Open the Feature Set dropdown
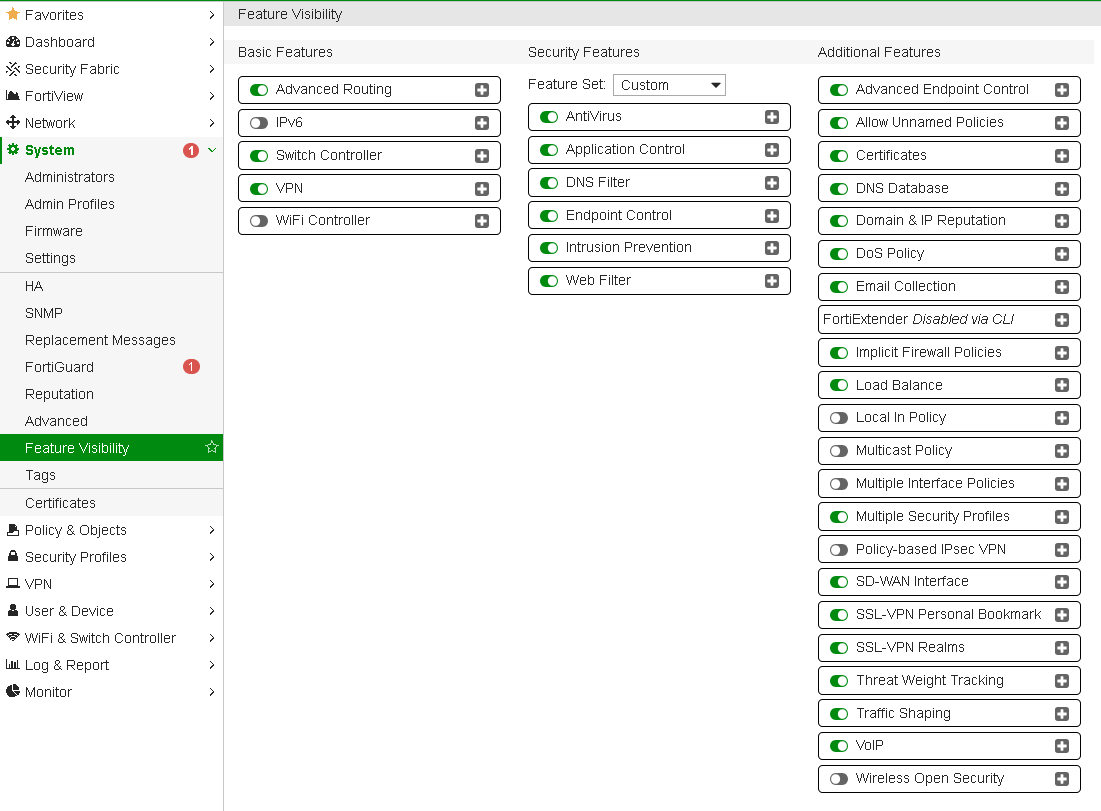1101x811 pixels. (x=669, y=85)
